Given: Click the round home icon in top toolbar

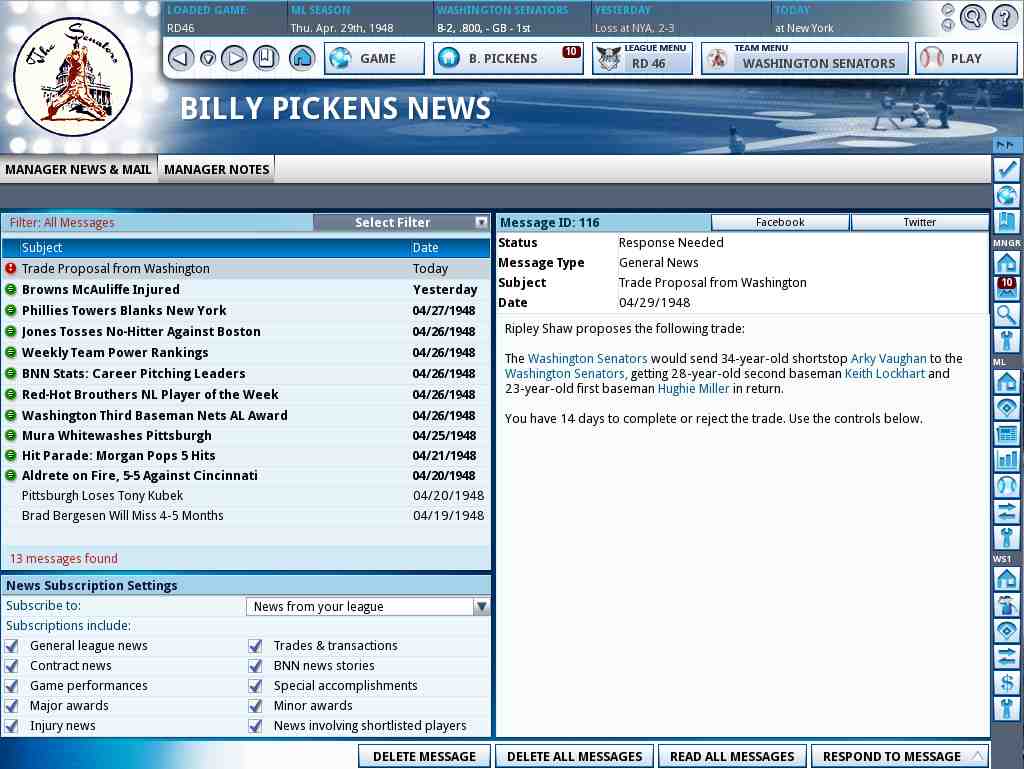Looking at the screenshot, I should [302, 58].
